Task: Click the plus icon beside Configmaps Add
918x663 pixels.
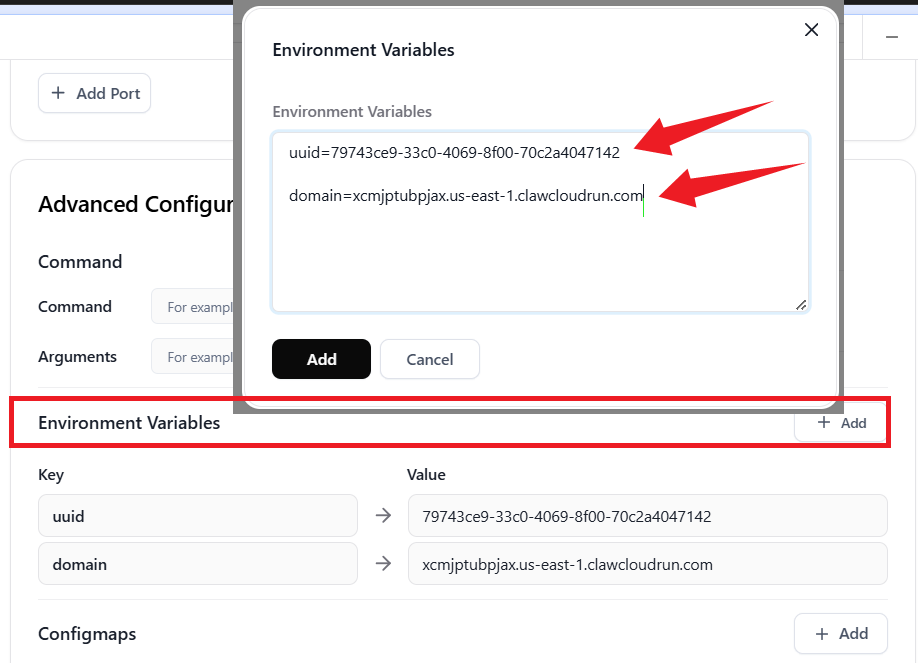Action: 822,633
